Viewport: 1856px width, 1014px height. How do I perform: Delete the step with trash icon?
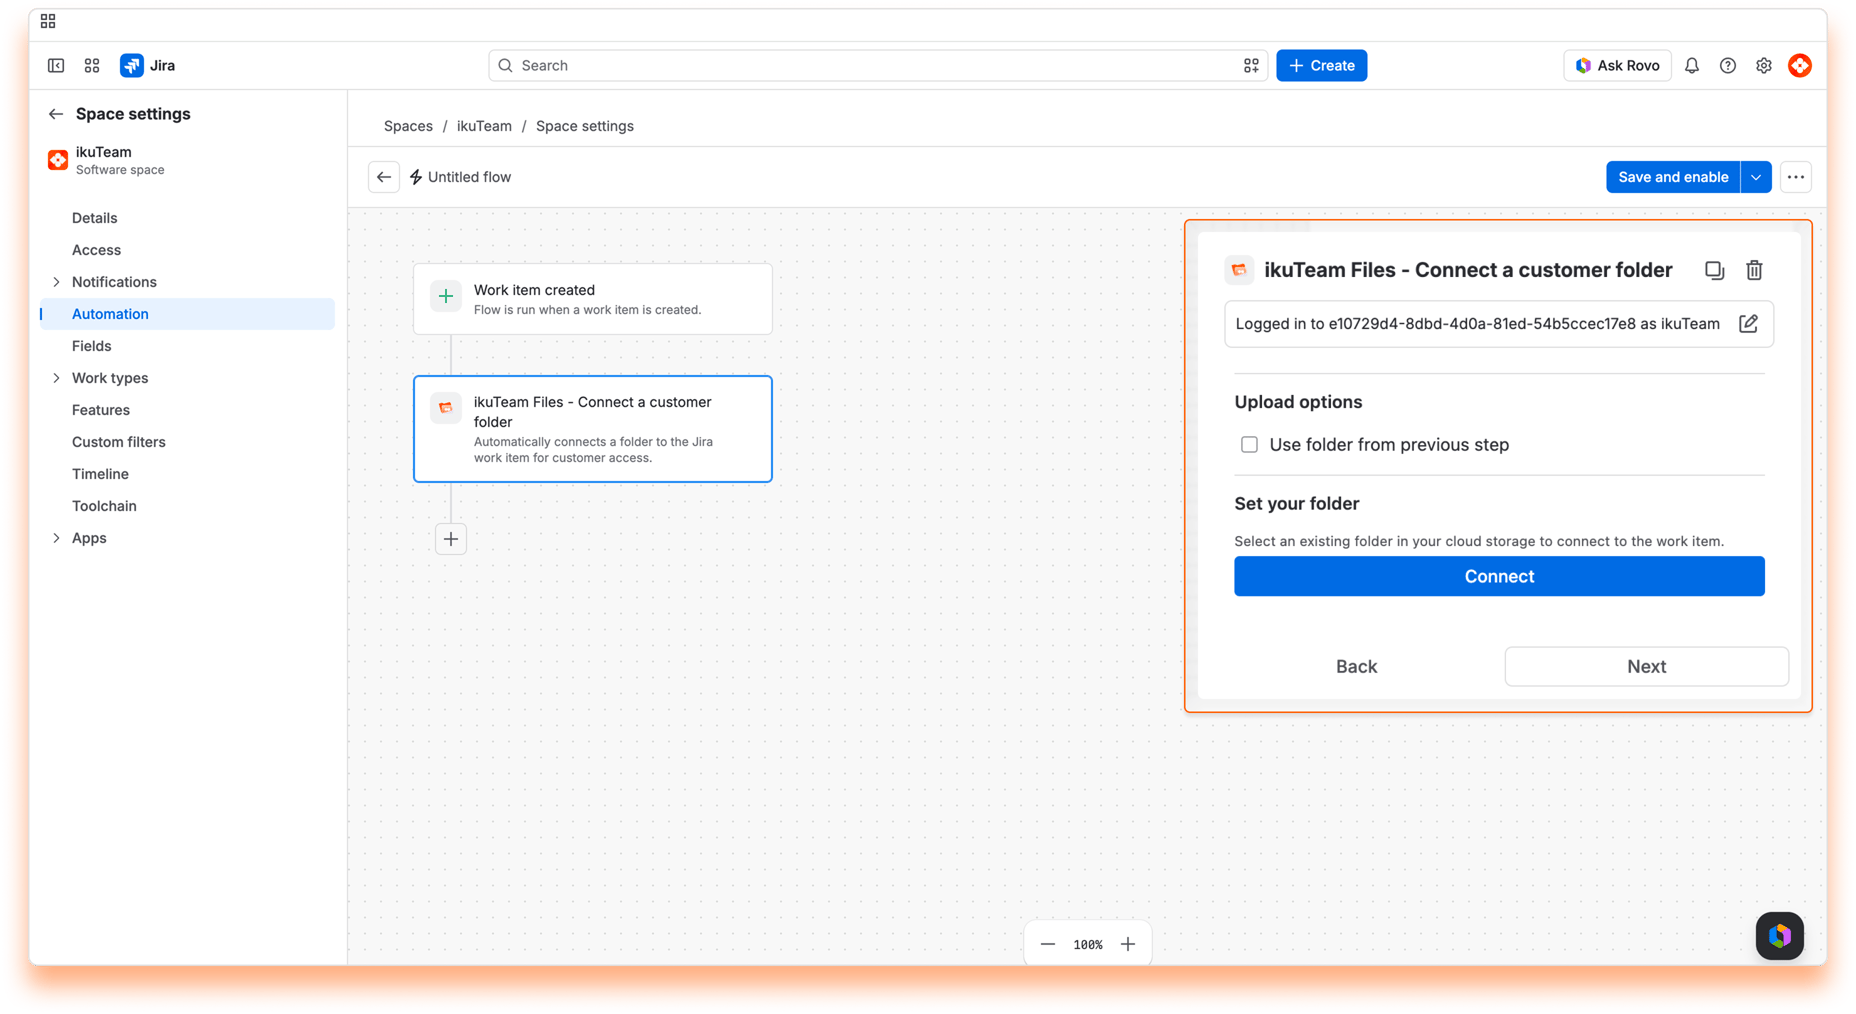(1754, 270)
